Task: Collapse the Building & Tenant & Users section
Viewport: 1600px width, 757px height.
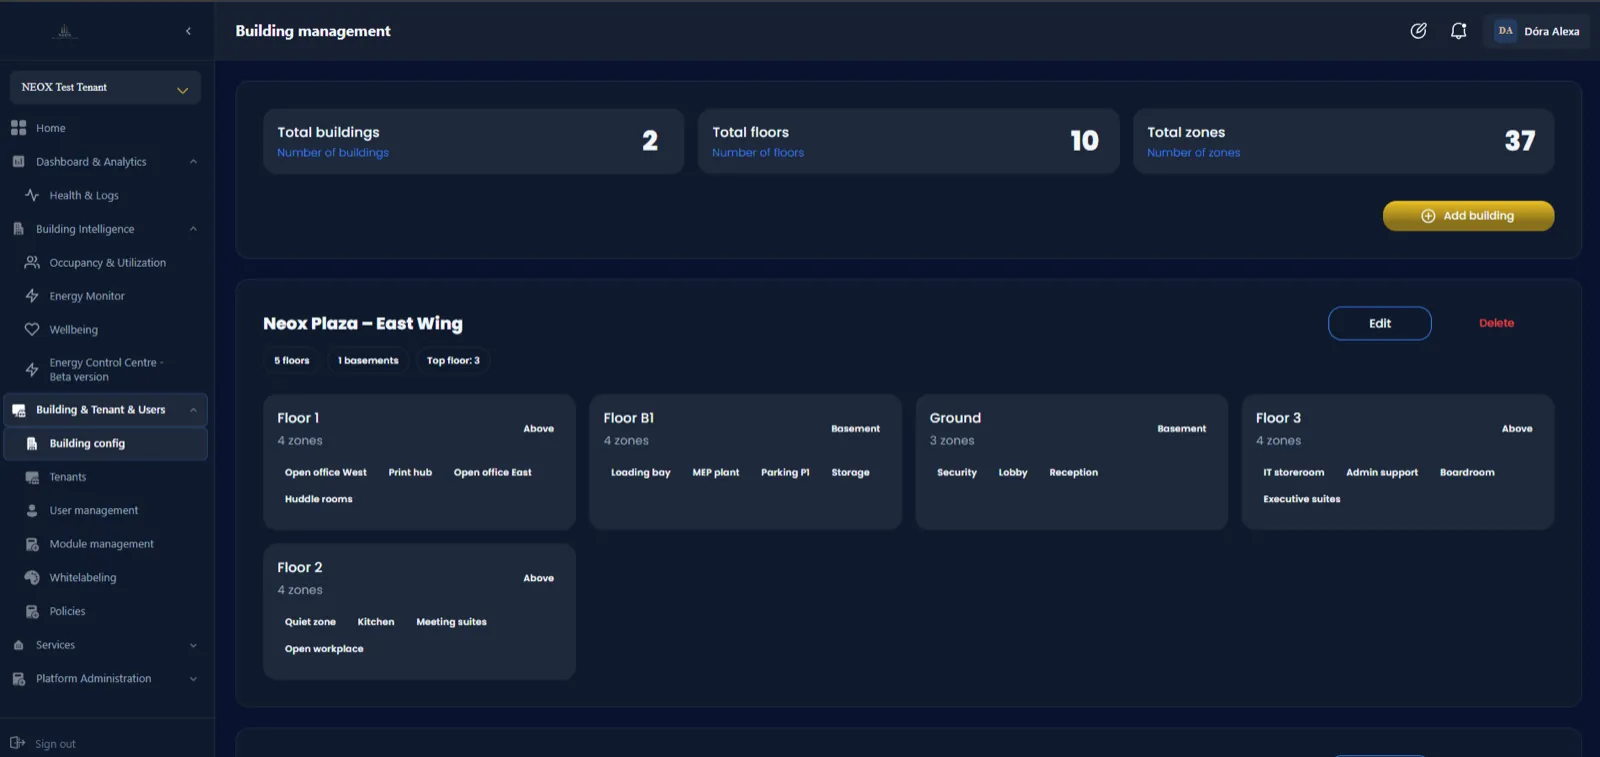Action: 193,410
